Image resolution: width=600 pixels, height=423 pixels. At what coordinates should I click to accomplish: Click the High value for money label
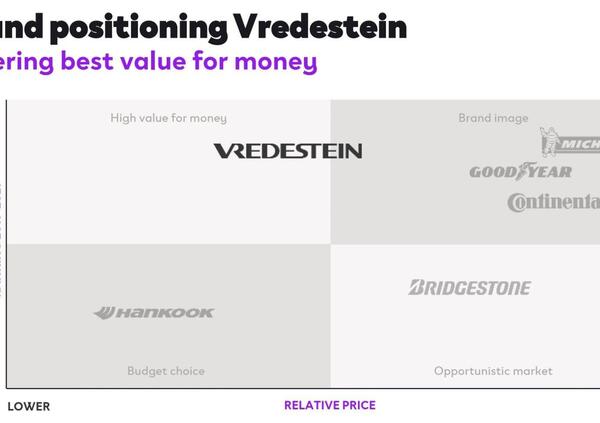coord(169,118)
